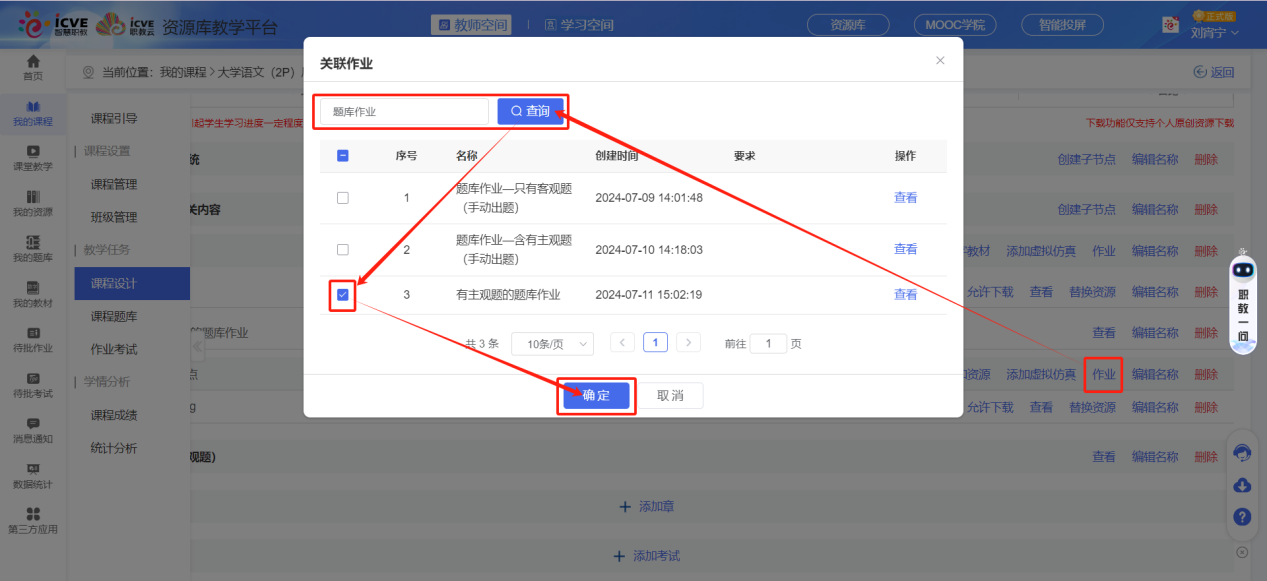Image resolution: width=1267 pixels, height=581 pixels.
Task: Select 我的题库 in the left sidebar
Action: 31,248
